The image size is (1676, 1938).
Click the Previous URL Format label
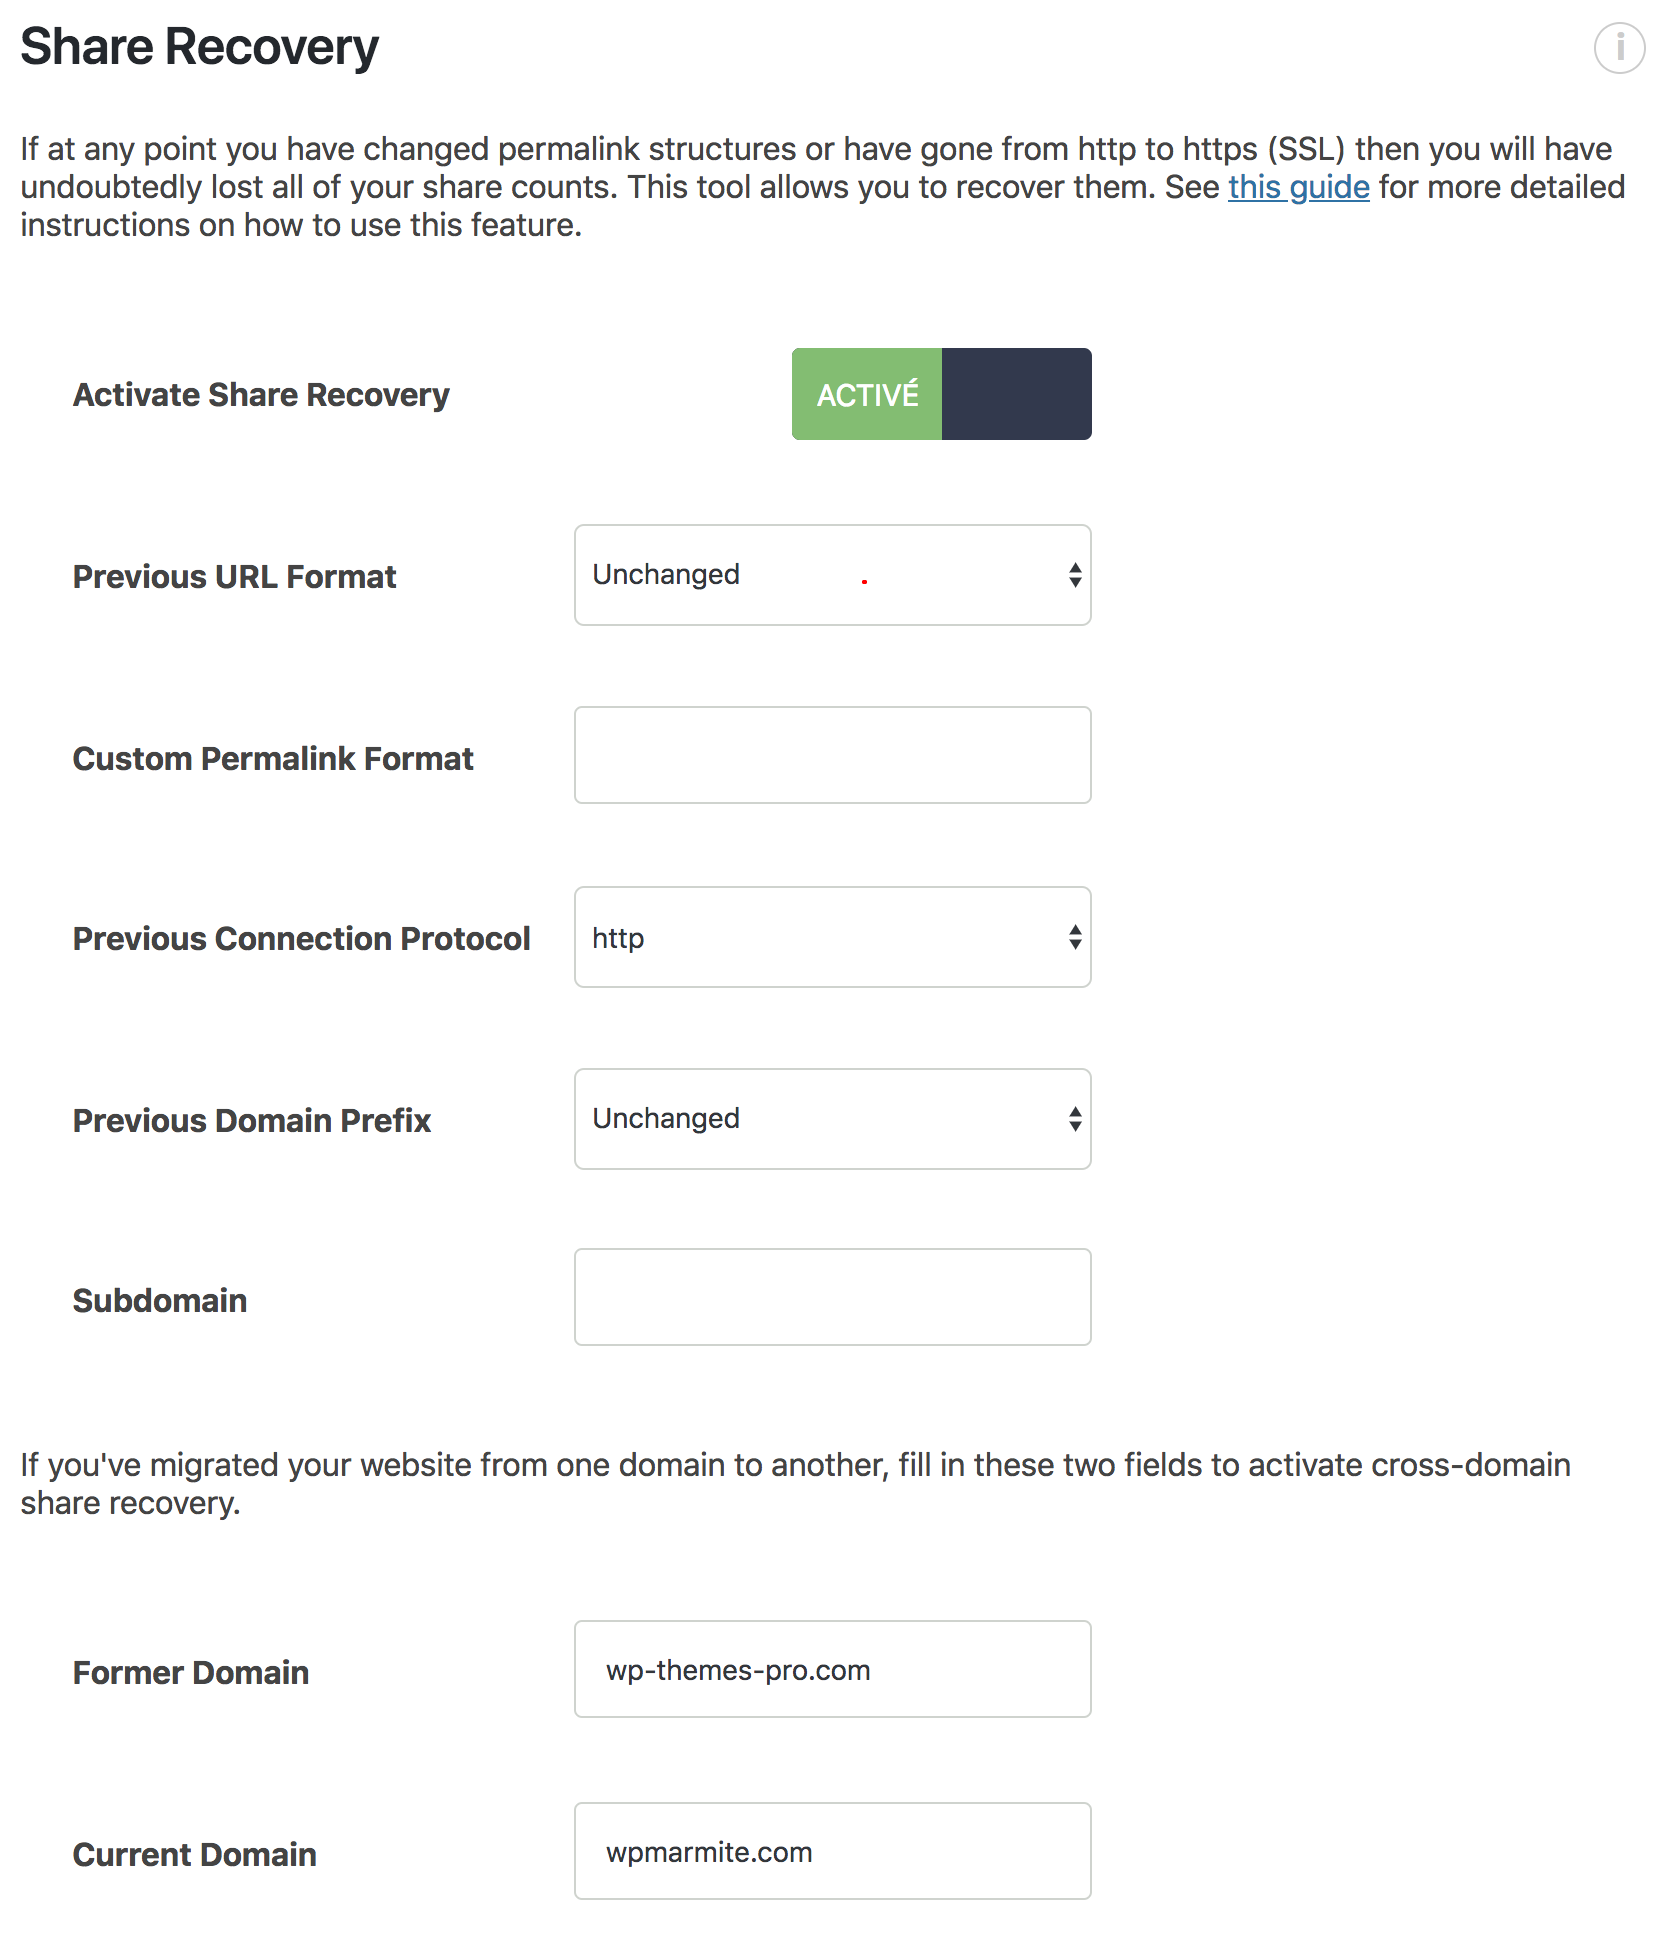(235, 577)
